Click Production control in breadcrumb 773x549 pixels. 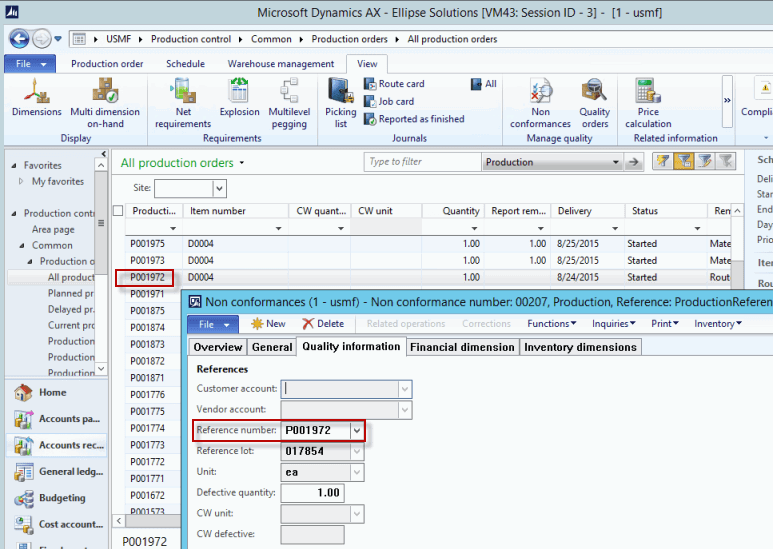[191, 39]
